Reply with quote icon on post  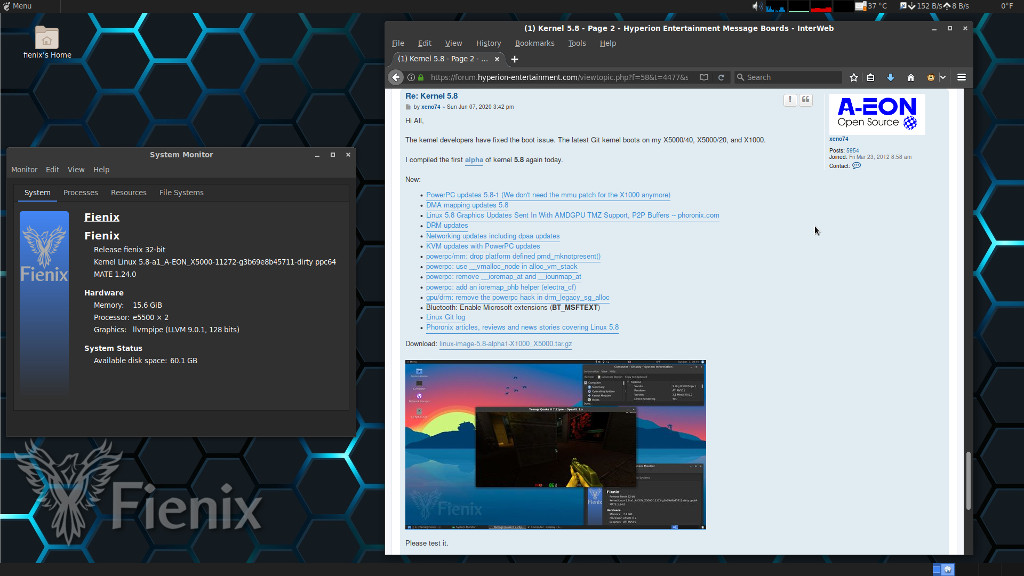[806, 99]
